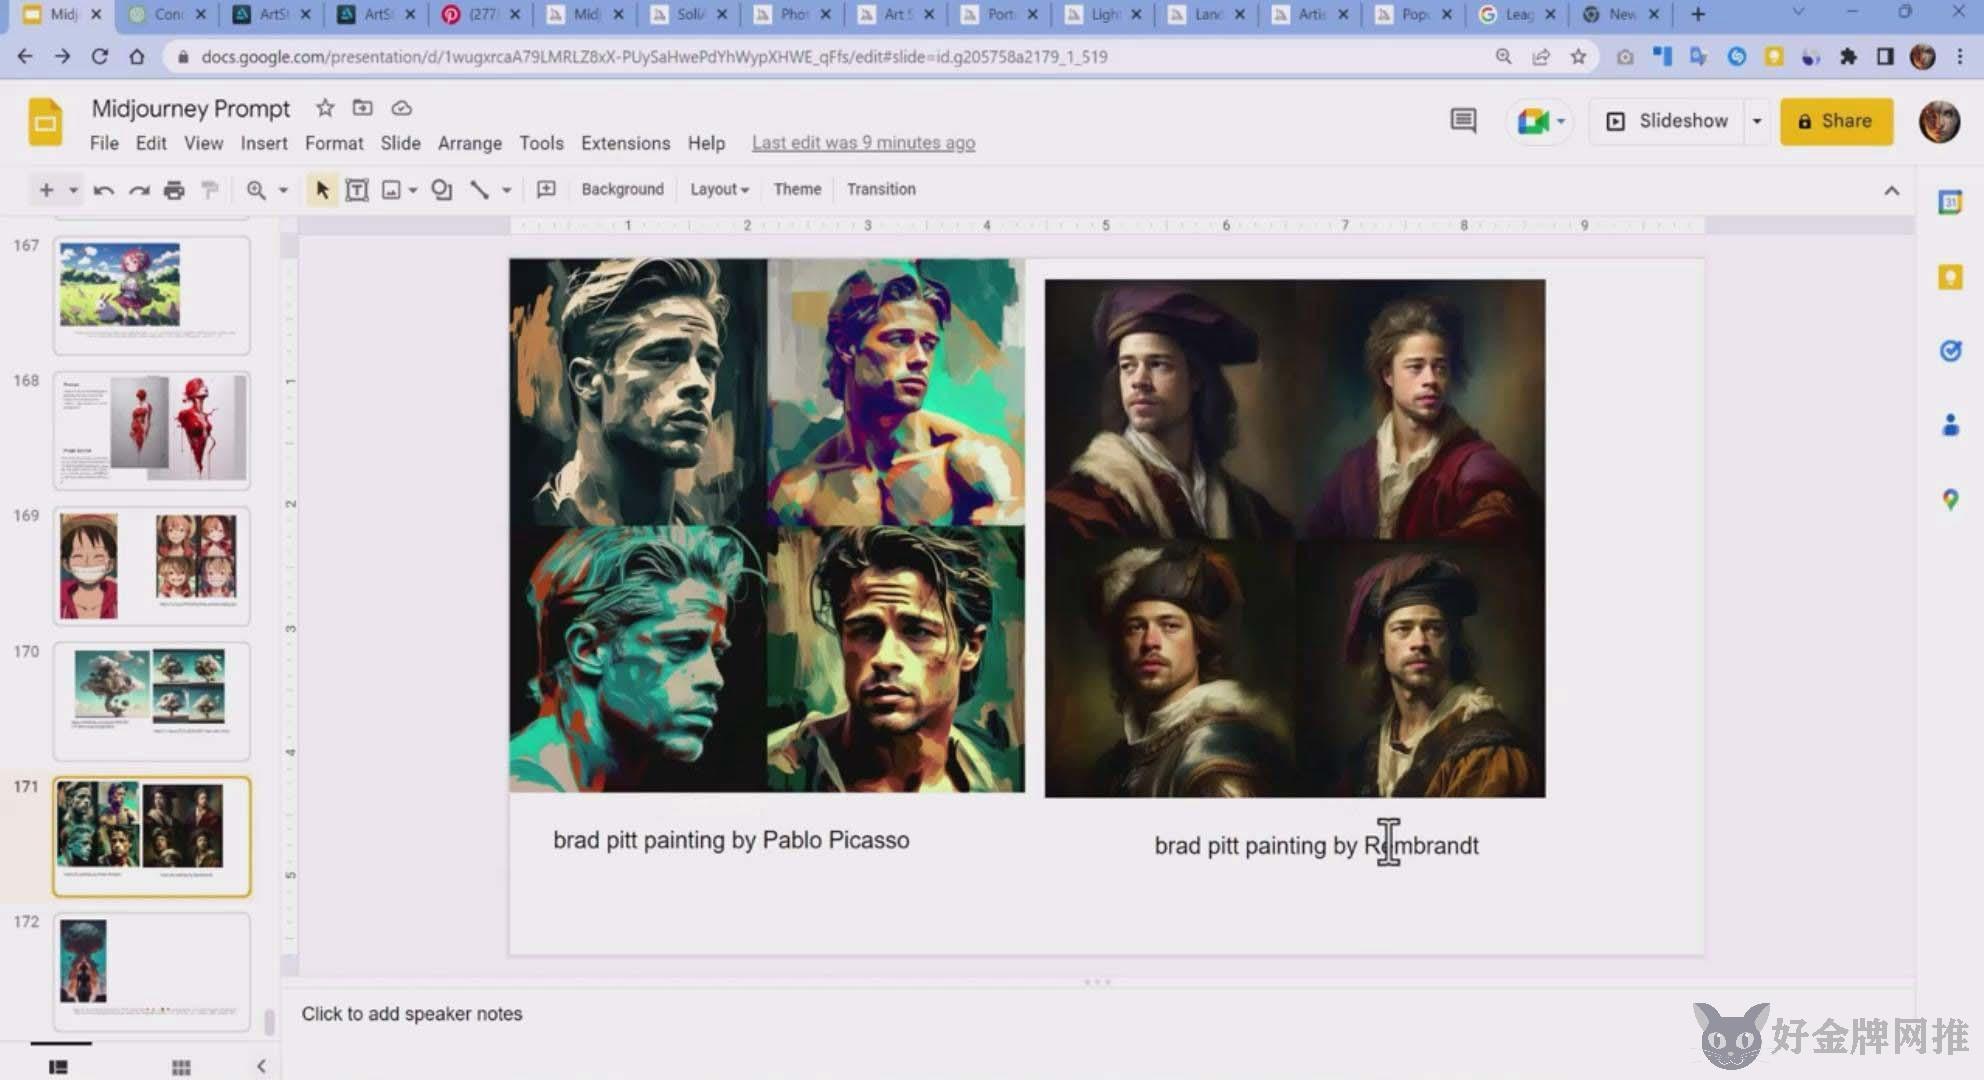Screen dimensions: 1984x1080
Task: Select slide 172 thumbnail
Action: 151,972
